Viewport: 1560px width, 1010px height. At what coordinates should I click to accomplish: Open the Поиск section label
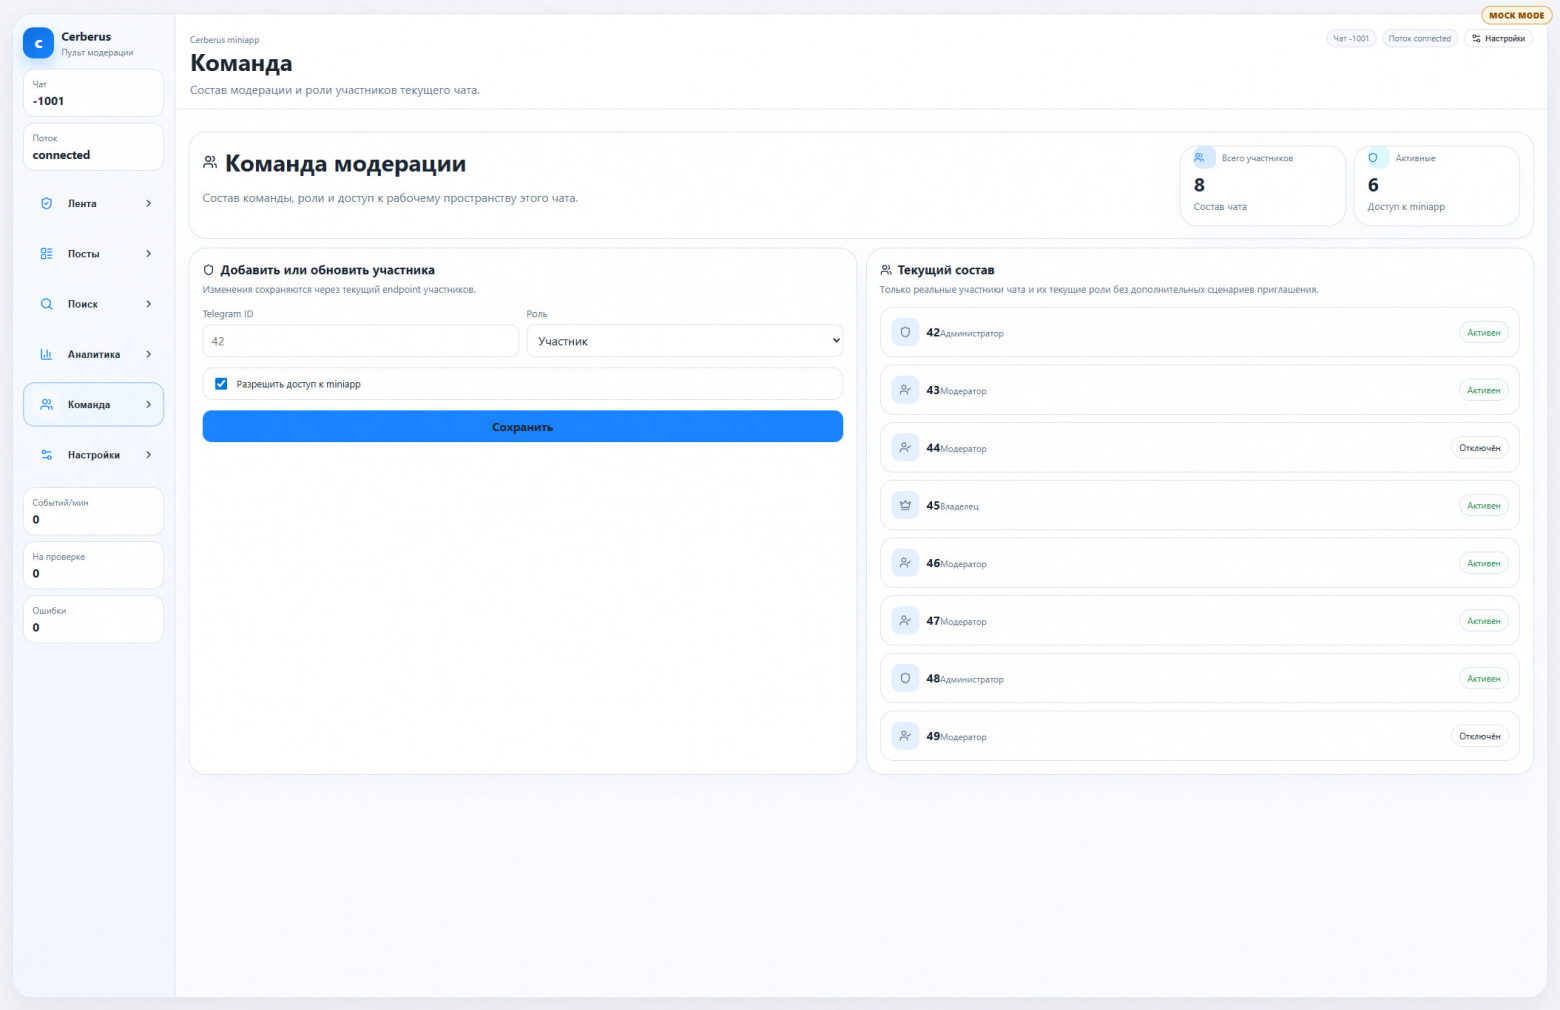[x=83, y=304]
